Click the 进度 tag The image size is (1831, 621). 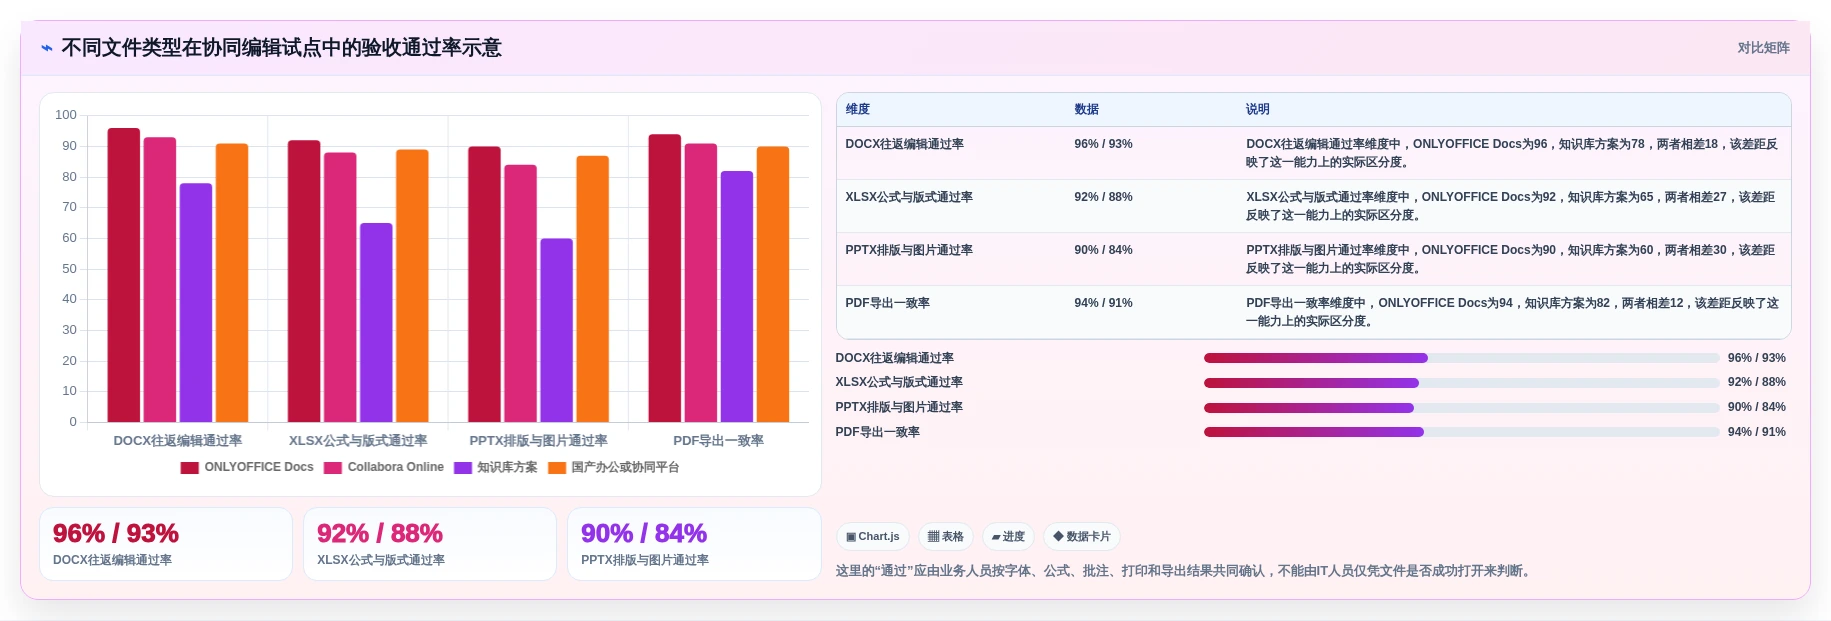[1008, 537]
